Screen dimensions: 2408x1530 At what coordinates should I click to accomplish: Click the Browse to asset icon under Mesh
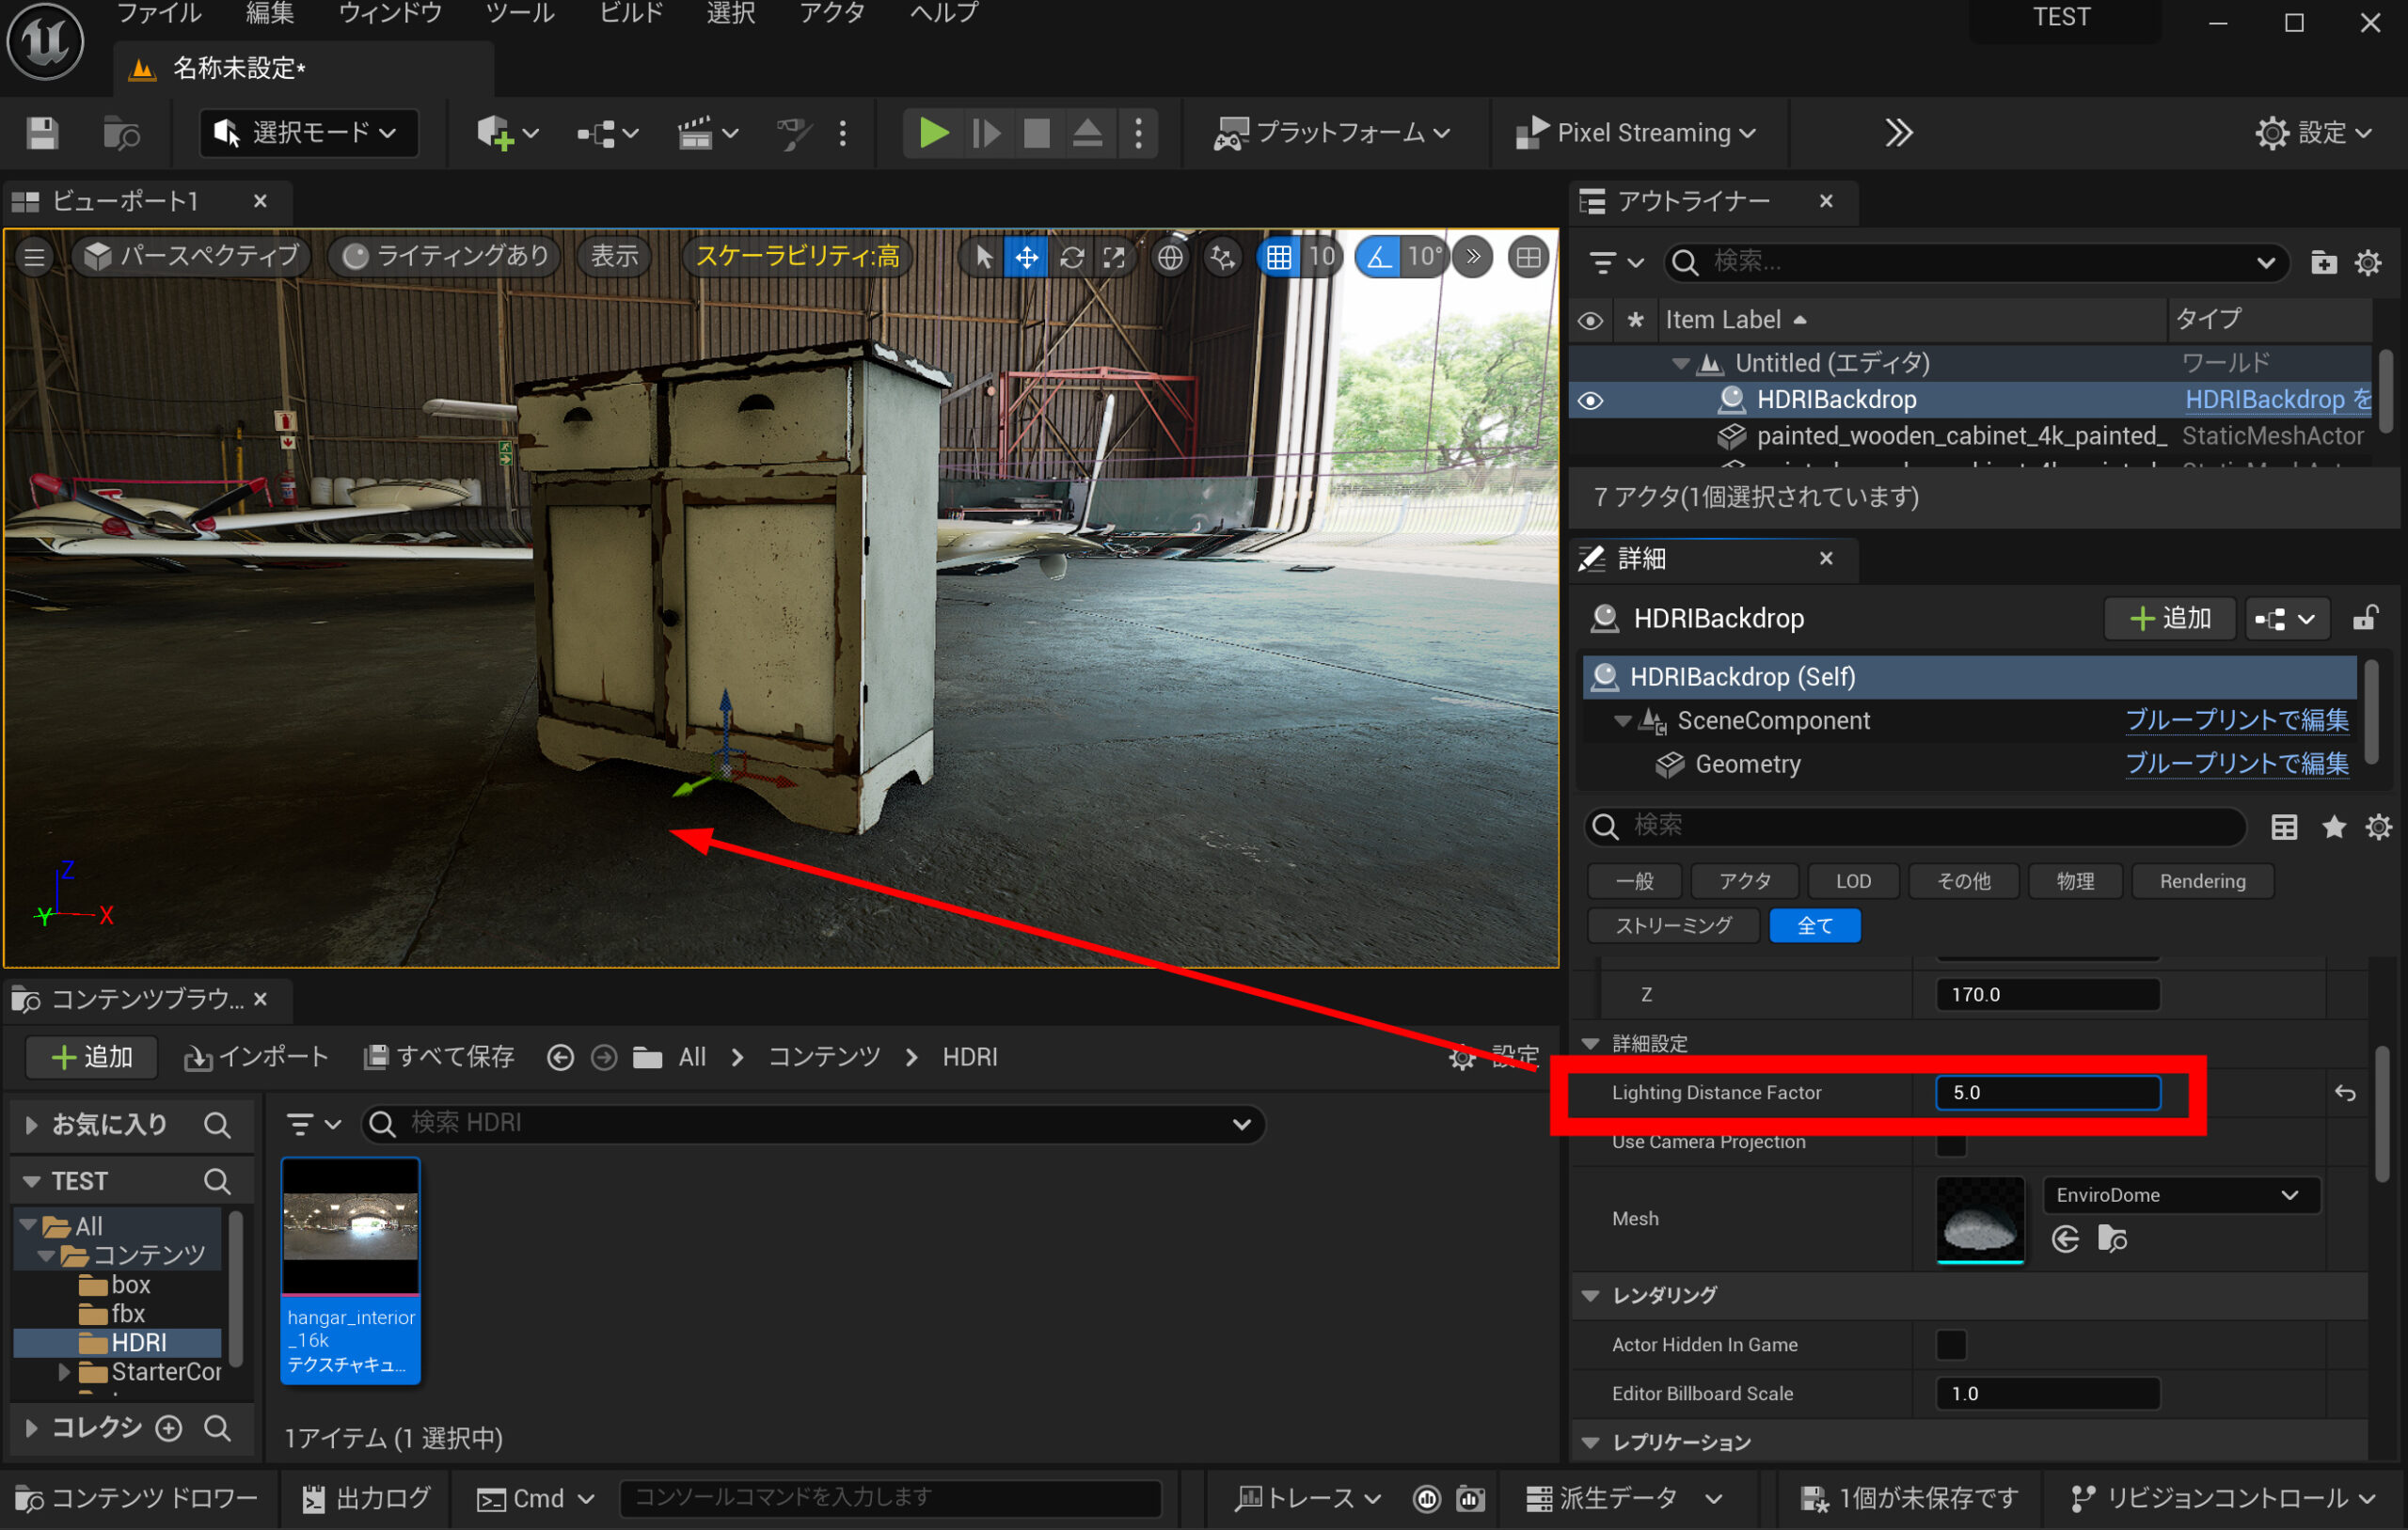[2113, 1240]
